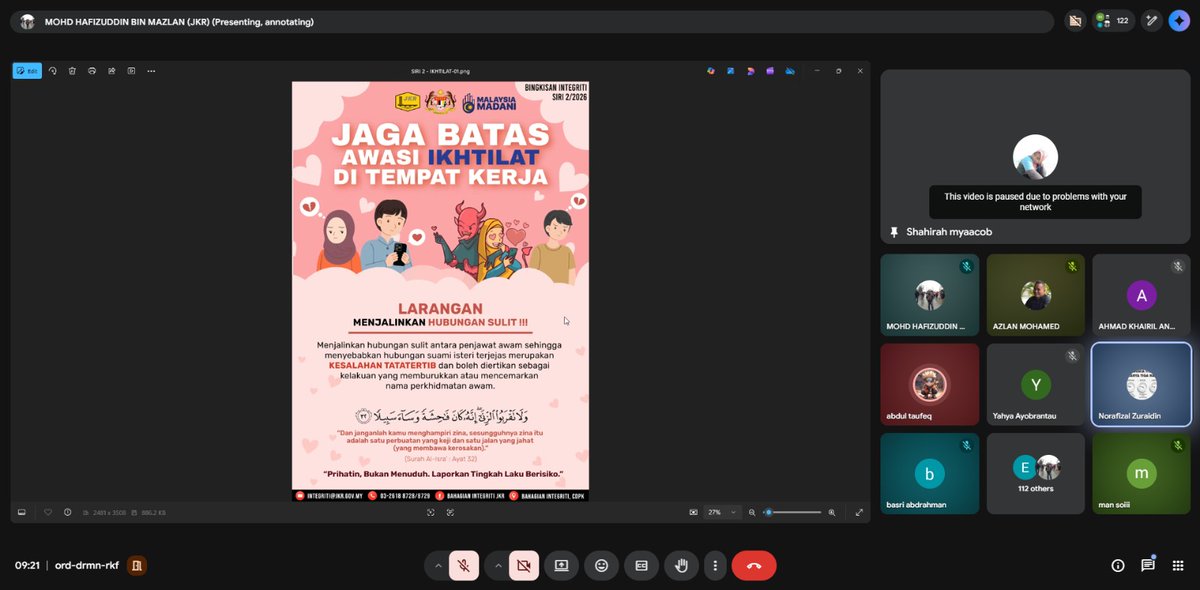Expand microphone audio settings arrow

(437, 566)
